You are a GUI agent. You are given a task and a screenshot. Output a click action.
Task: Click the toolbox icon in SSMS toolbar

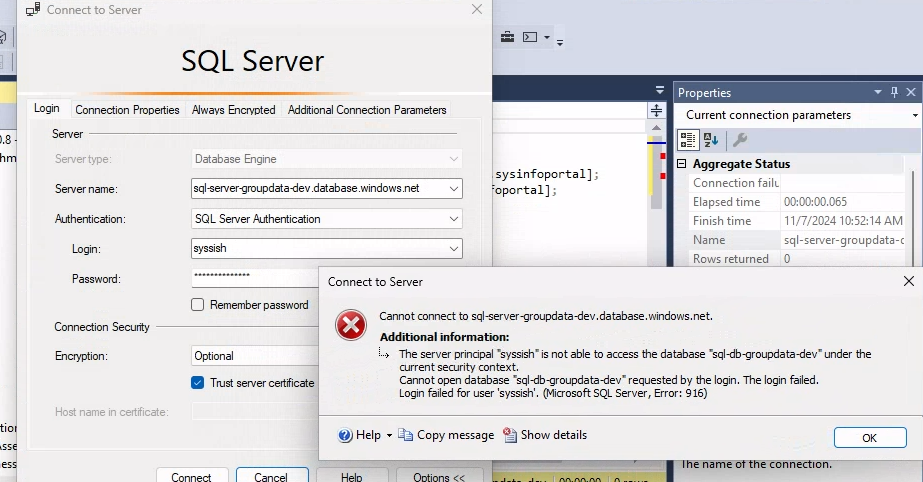pos(507,37)
